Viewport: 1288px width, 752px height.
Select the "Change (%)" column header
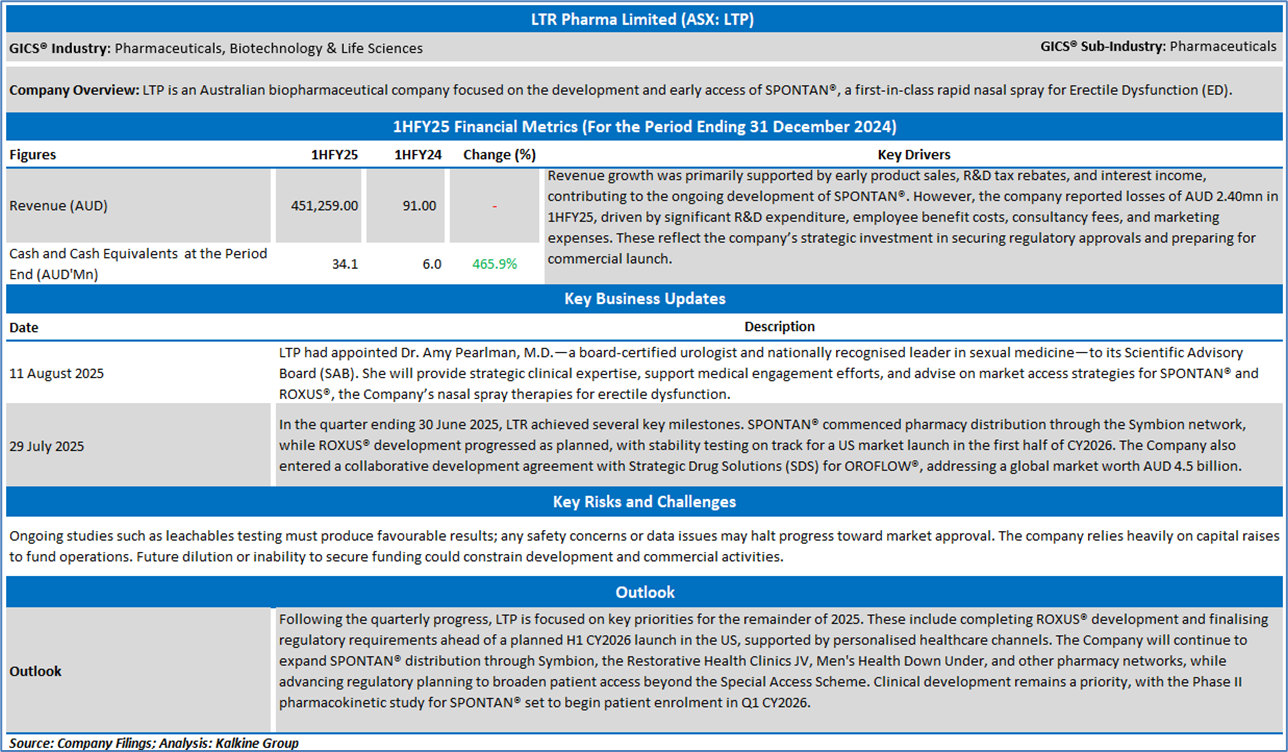(500, 155)
